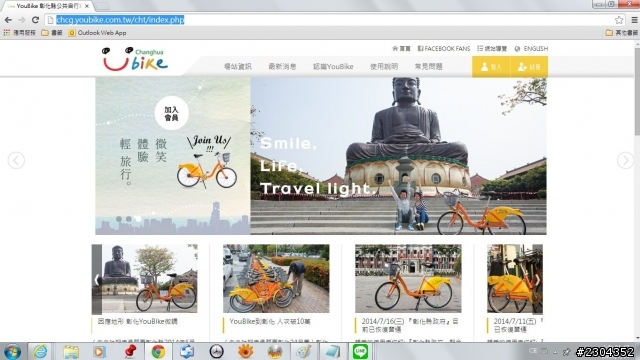Open the globe-like taskbar app icon
Viewport: 640px width, 360px height.
[x=275, y=351]
